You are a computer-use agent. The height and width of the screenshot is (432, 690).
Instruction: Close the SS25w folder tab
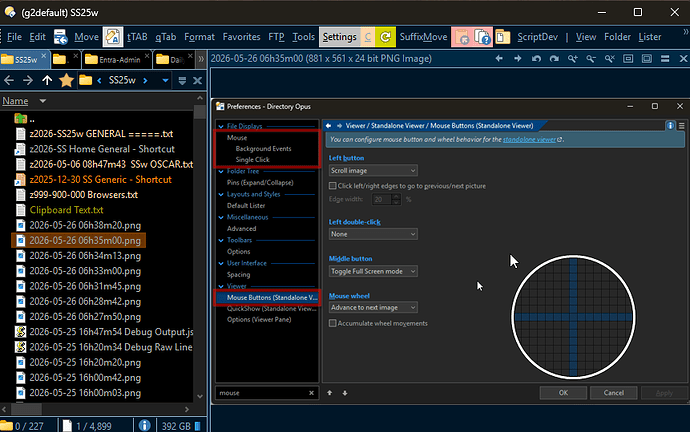[x=44, y=56]
